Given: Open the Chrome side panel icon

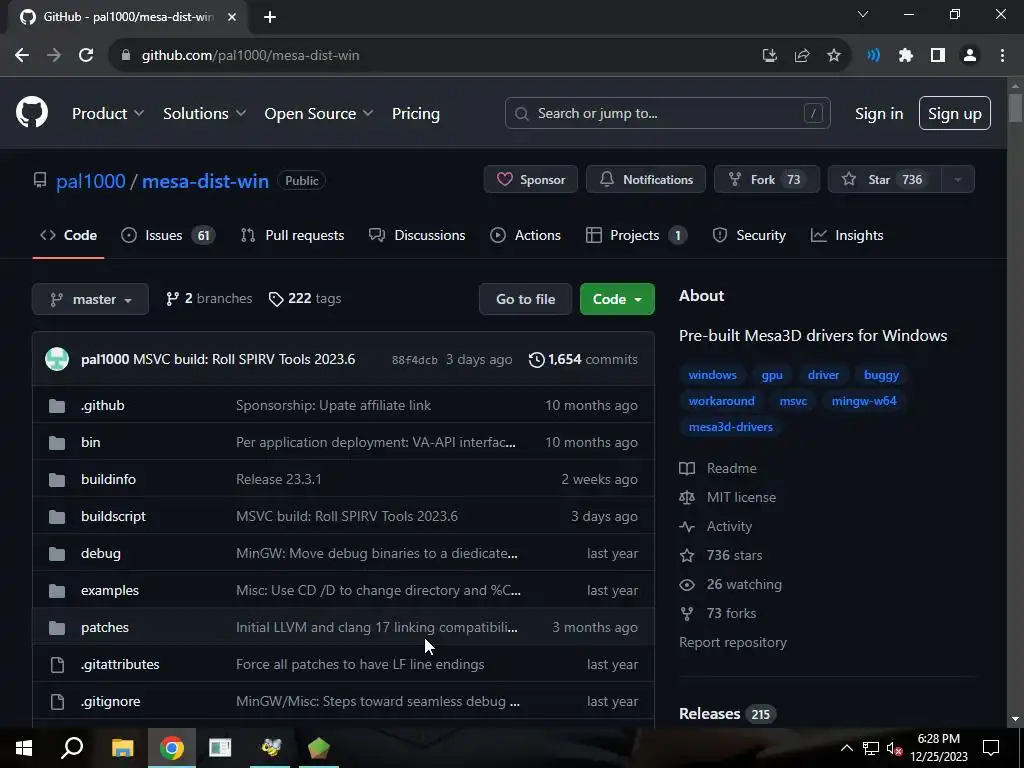Looking at the screenshot, I should 938,56.
